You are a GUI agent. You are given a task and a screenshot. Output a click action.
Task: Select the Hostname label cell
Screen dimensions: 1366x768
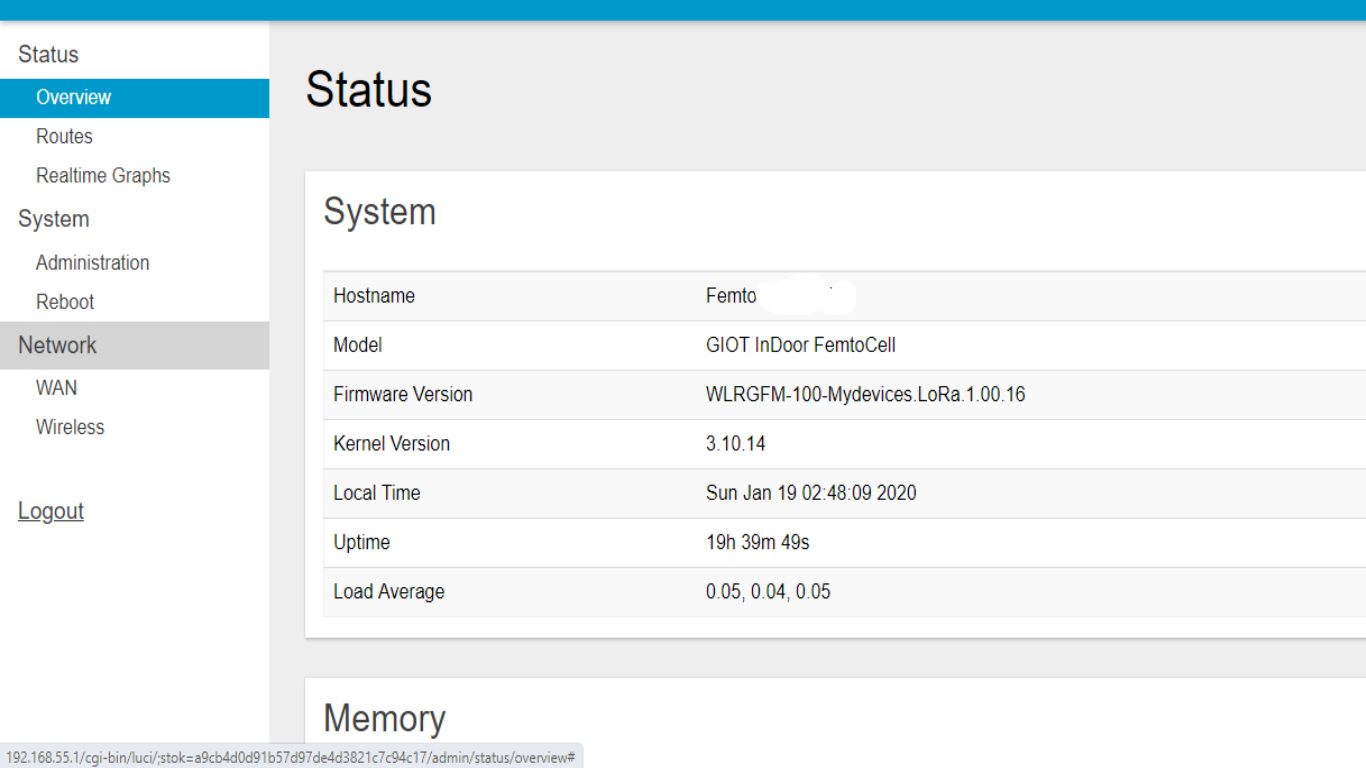(373, 296)
